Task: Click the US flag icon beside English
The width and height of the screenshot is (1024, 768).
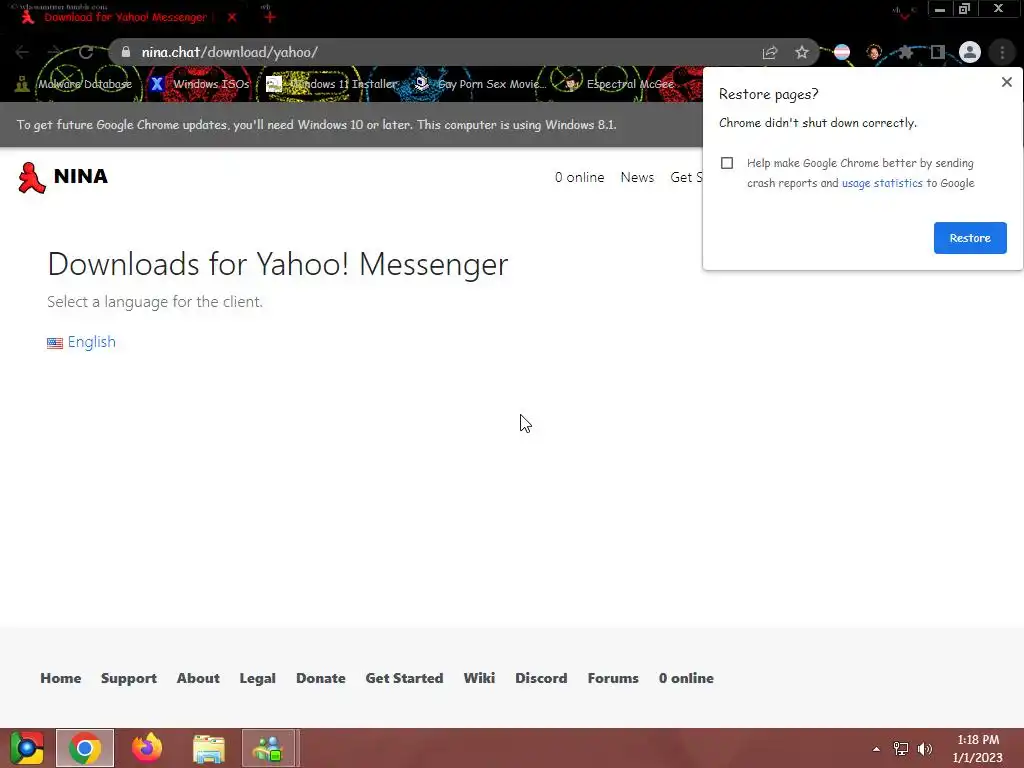Action: (55, 343)
